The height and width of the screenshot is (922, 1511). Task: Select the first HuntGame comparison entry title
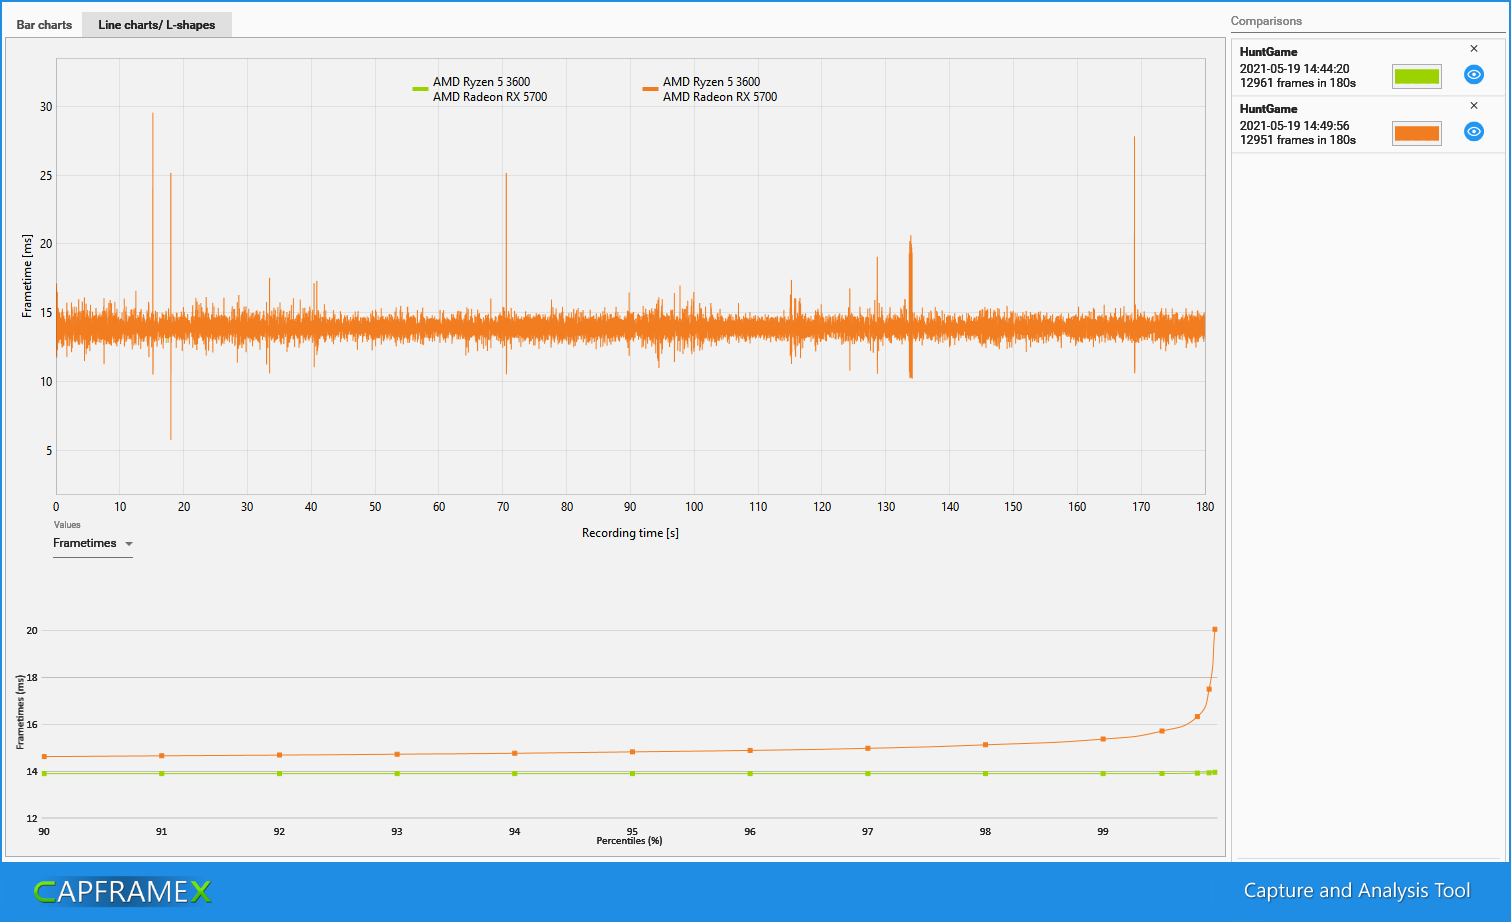1268,52
